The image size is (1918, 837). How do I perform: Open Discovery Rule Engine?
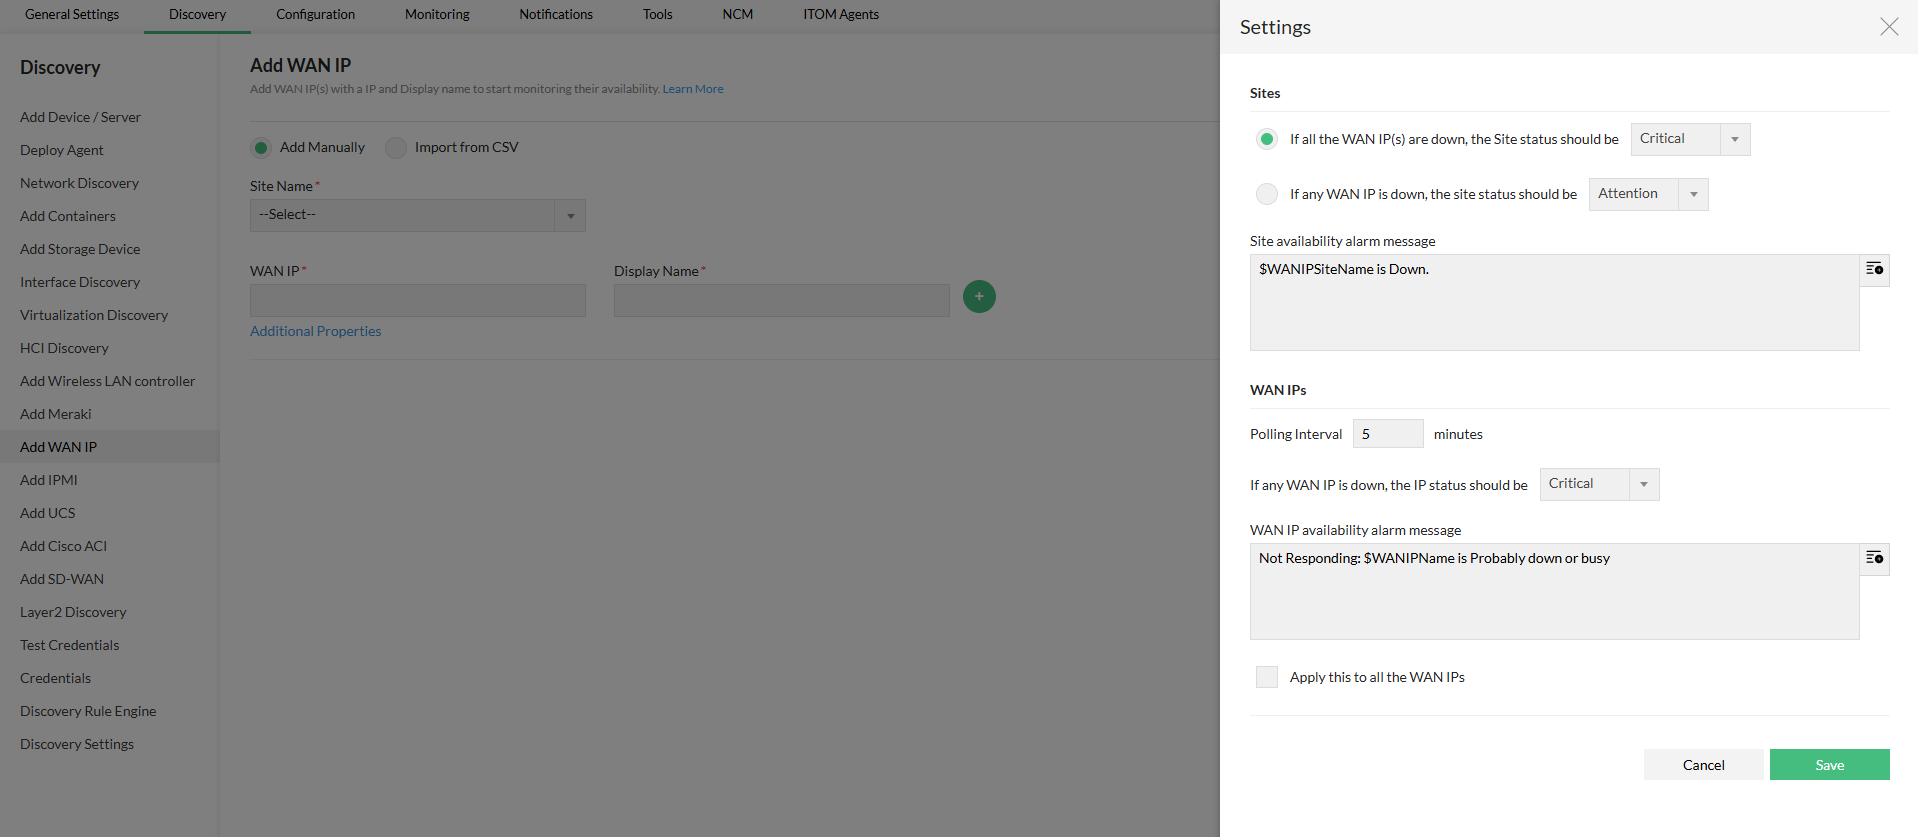(x=88, y=711)
